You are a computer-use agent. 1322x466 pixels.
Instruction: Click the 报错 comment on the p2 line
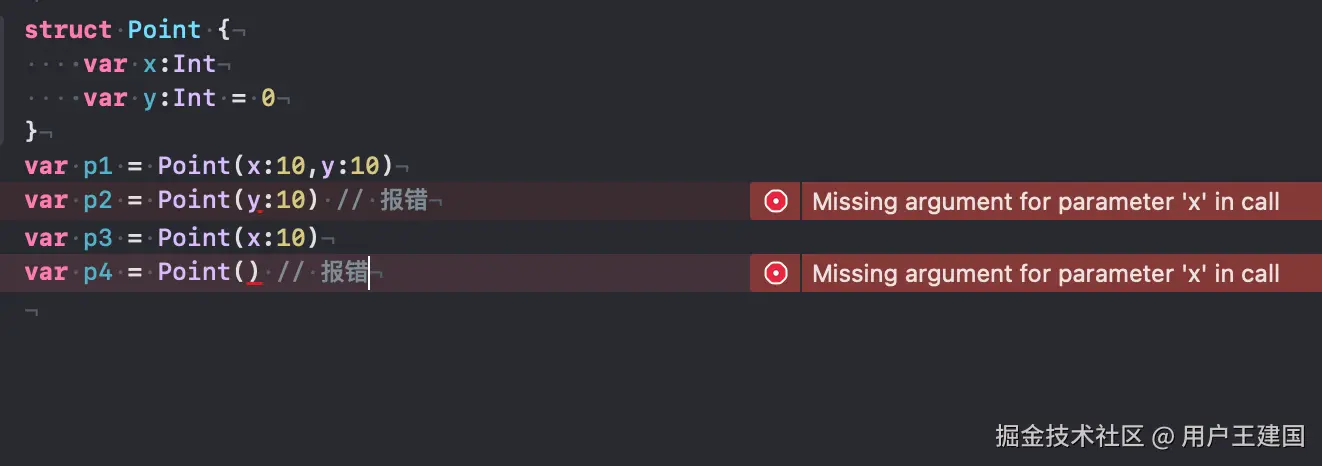click(x=404, y=201)
